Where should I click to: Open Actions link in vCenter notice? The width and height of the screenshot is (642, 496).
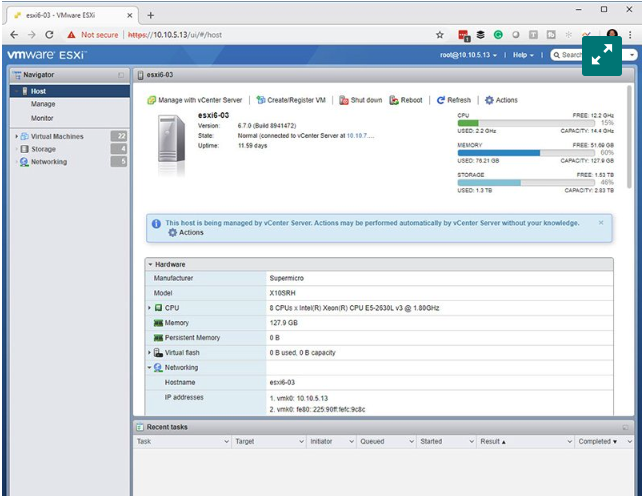(190, 232)
